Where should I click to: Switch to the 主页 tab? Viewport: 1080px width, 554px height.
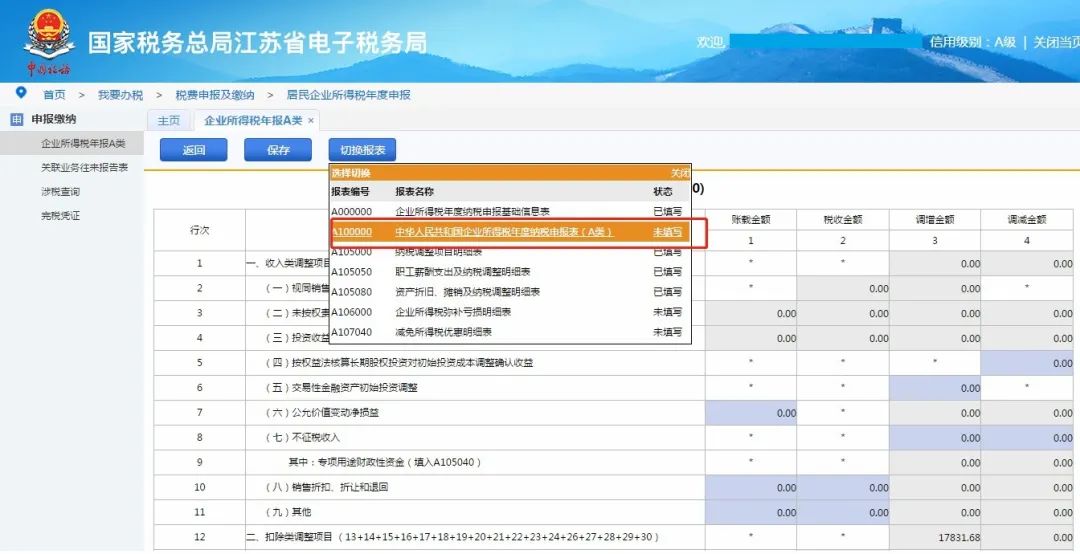pyautogui.click(x=169, y=121)
